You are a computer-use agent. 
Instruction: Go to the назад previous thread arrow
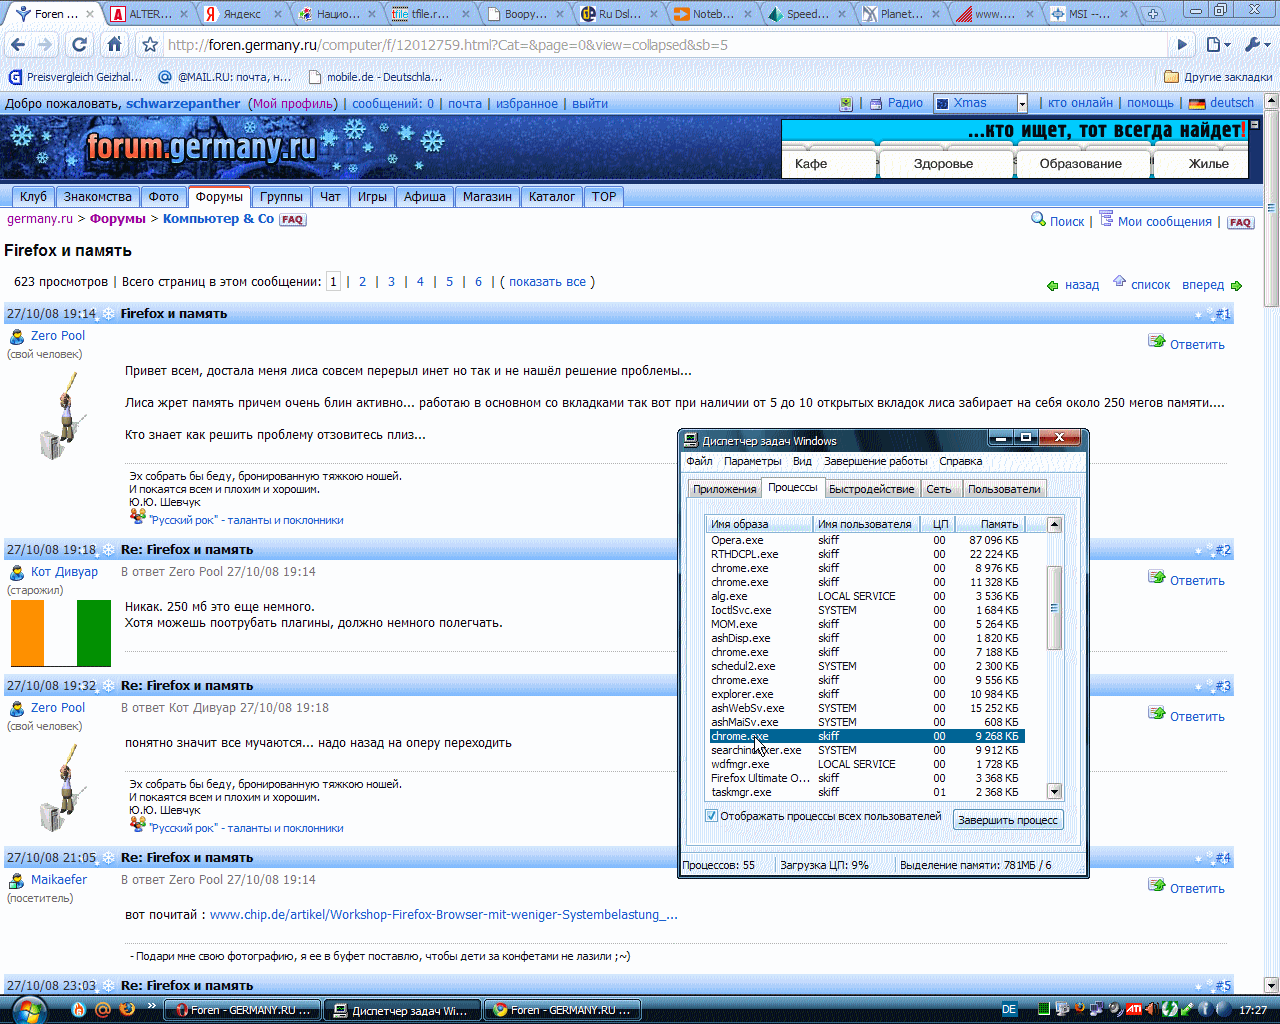(x=1073, y=285)
